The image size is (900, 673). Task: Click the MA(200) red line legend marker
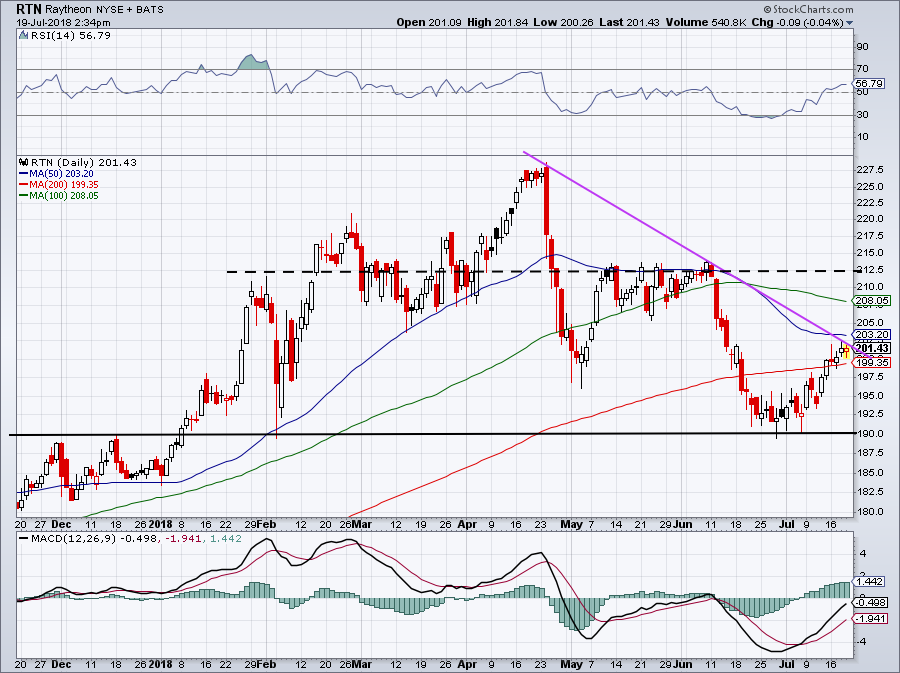coord(24,184)
